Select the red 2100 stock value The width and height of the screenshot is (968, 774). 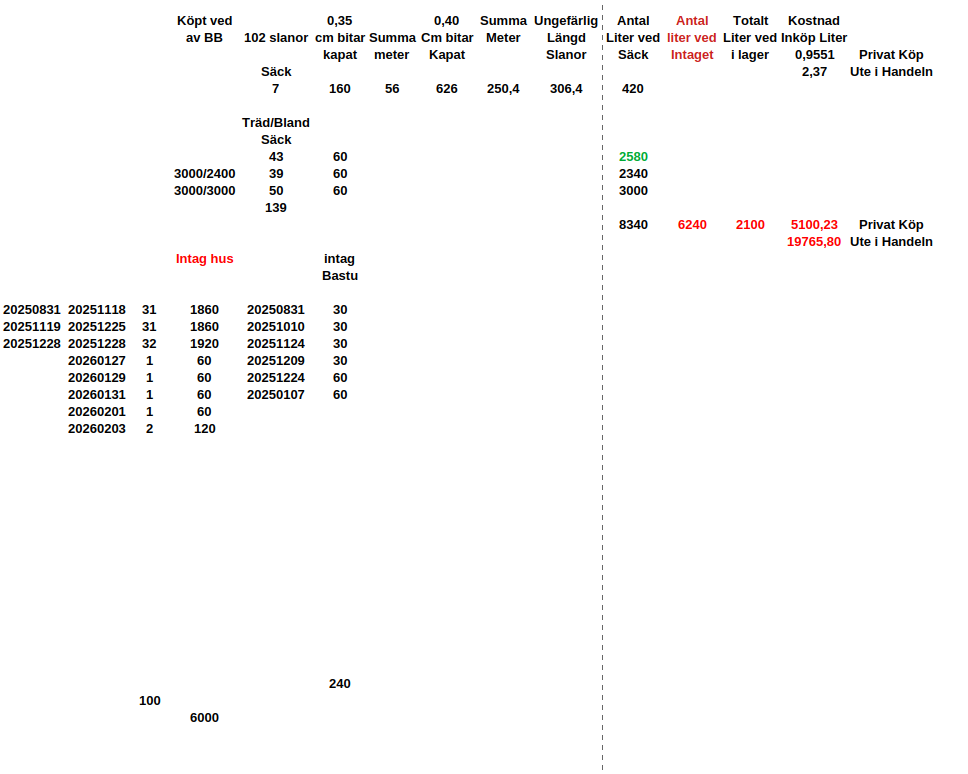click(x=750, y=225)
